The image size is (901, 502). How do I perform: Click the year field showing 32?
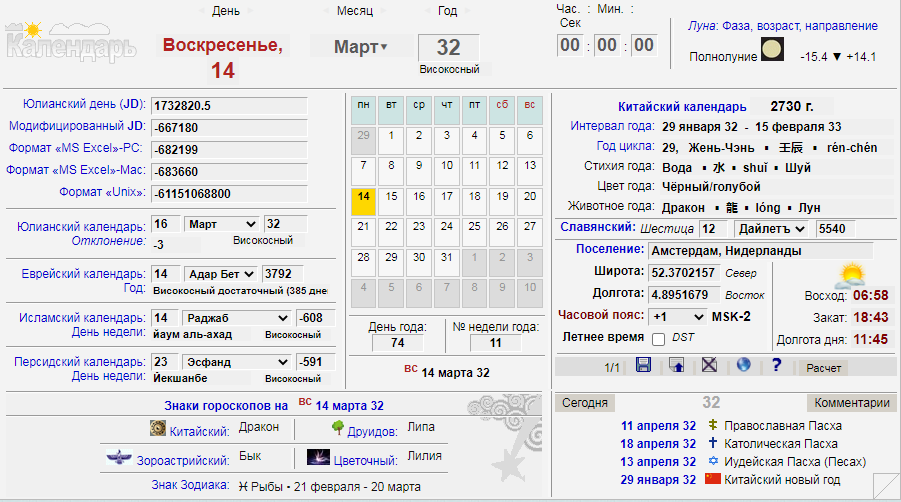pos(449,47)
